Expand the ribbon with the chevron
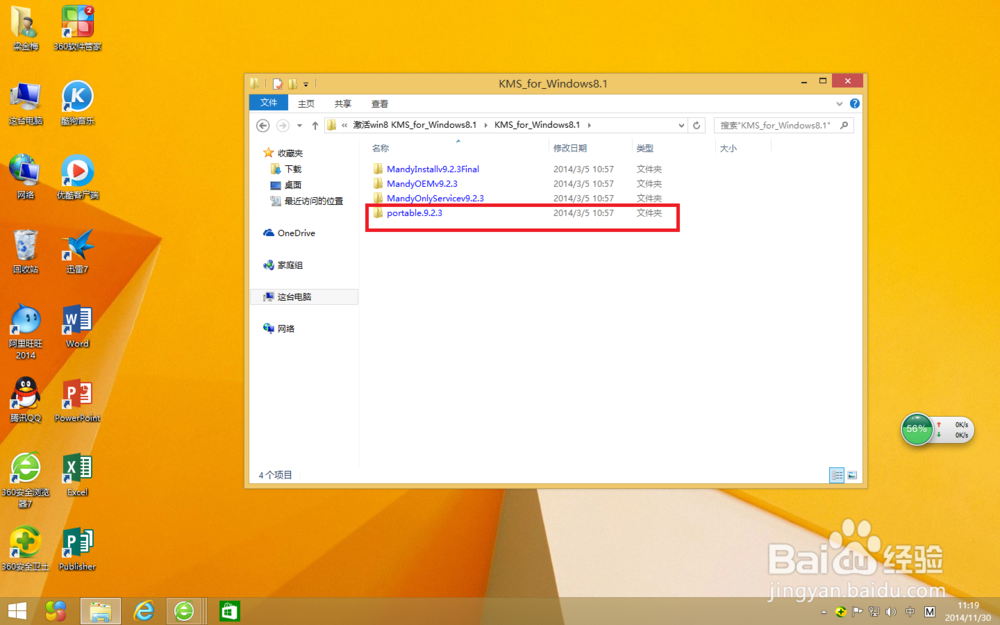Viewport: 1000px width, 625px height. point(840,103)
